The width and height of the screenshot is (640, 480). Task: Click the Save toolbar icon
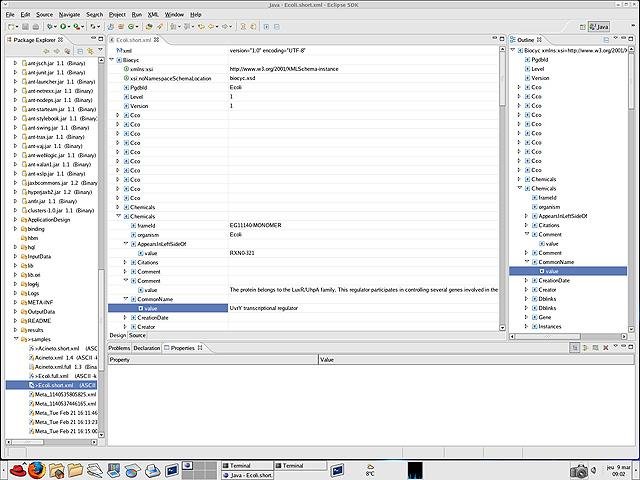click(25, 27)
